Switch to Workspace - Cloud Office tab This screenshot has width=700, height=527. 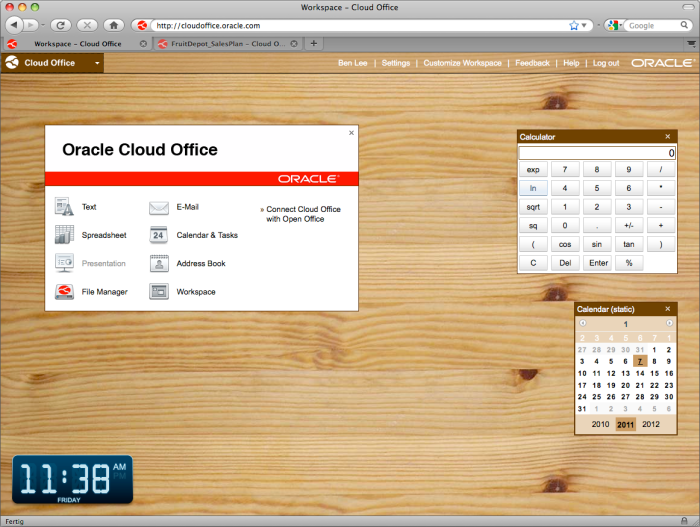pos(77,44)
